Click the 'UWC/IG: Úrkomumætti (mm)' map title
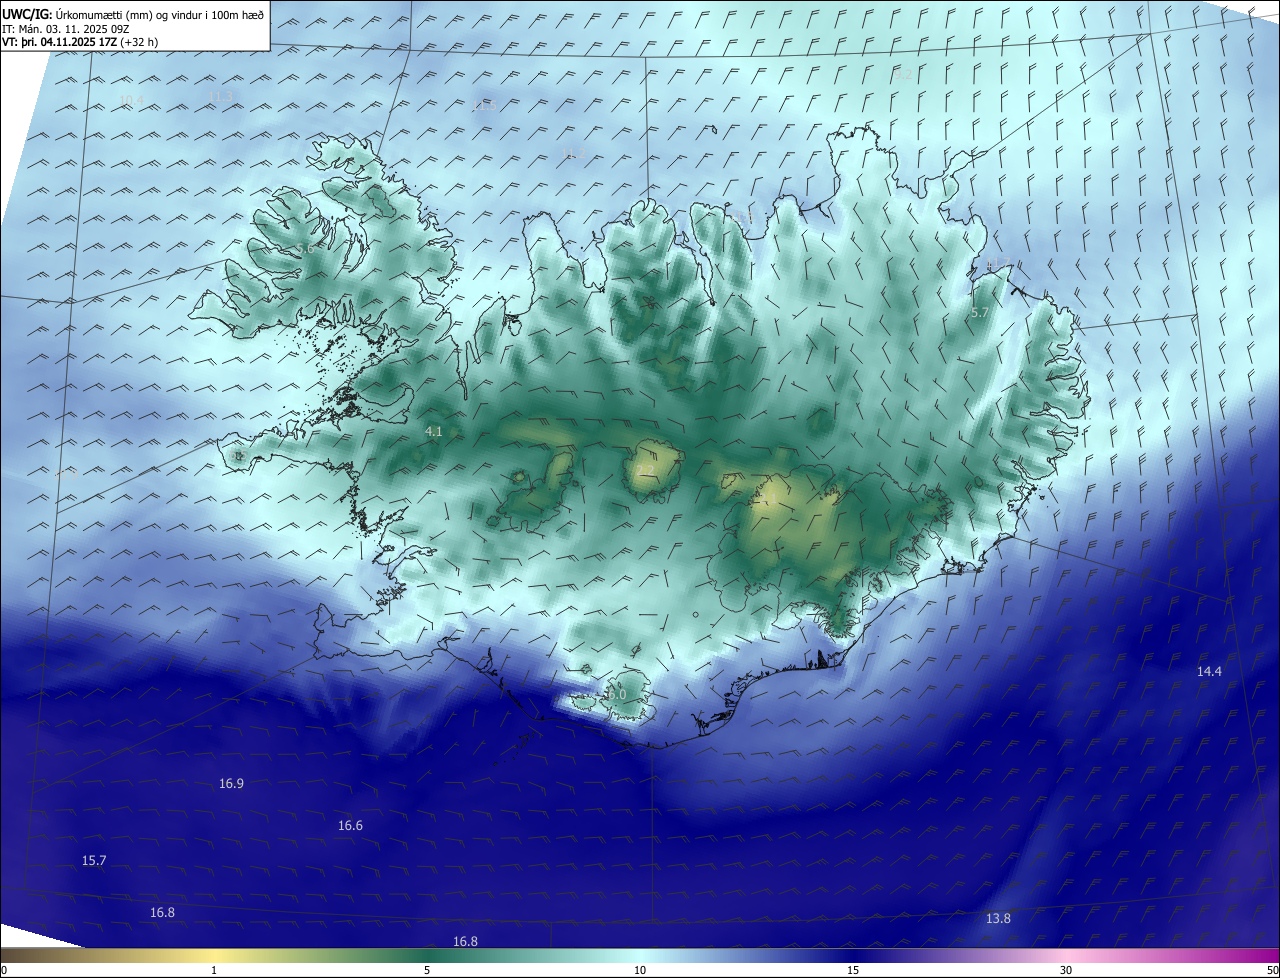 tap(132, 14)
